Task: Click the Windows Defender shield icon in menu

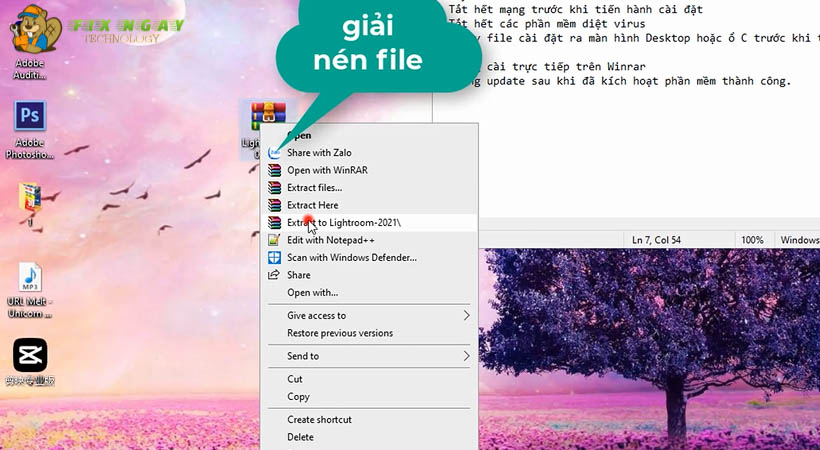Action: (275, 257)
